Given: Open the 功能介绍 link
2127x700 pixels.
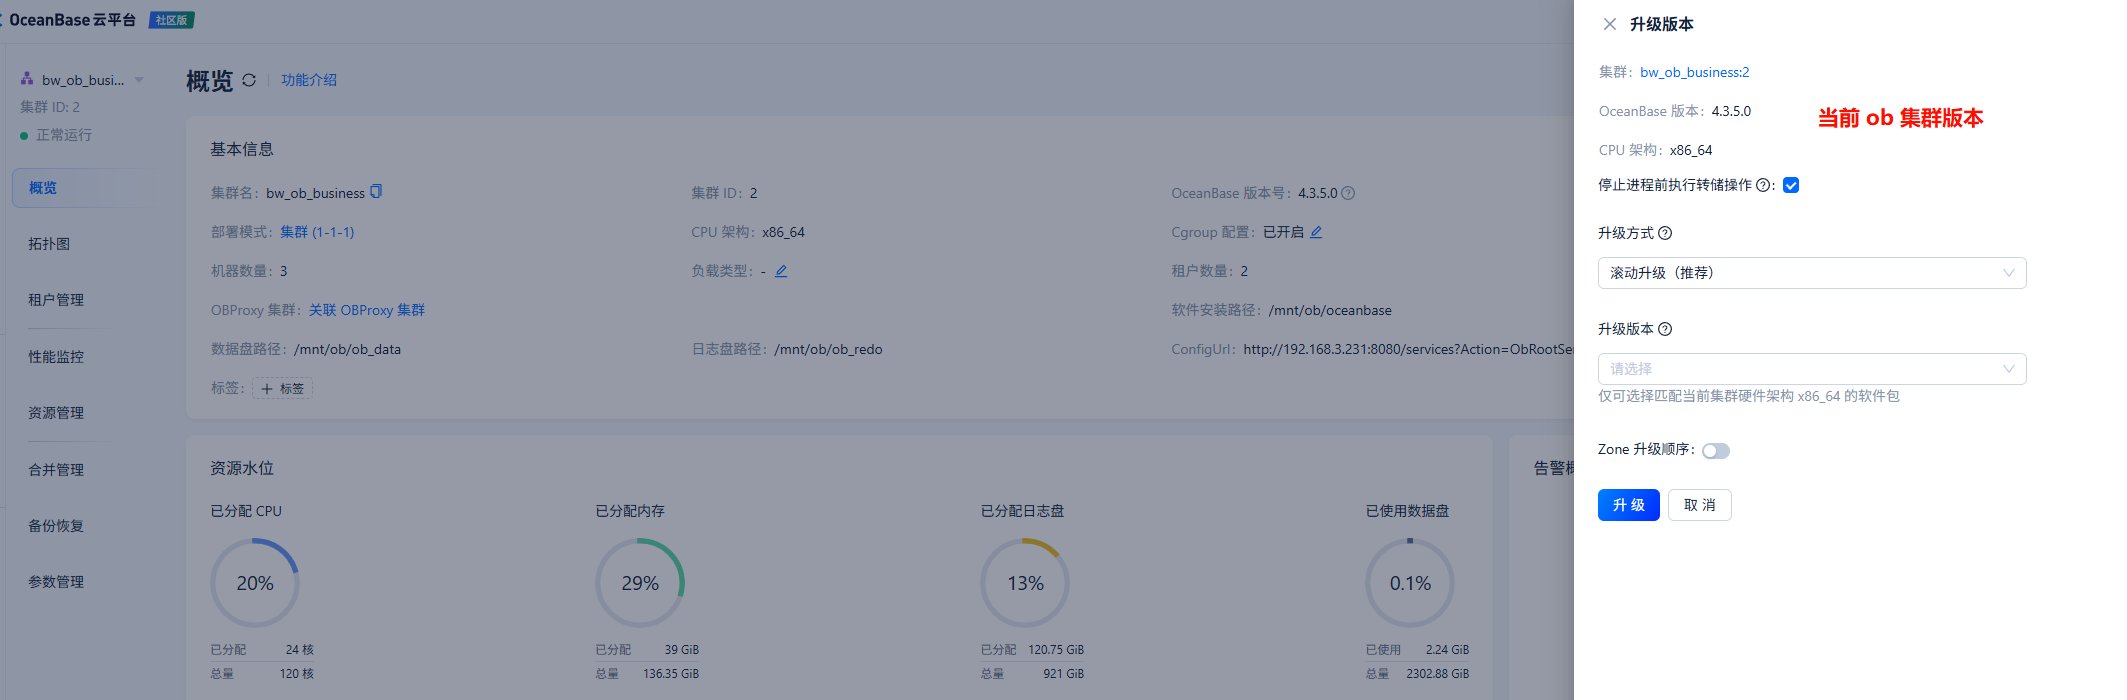Looking at the screenshot, I should (309, 80).
